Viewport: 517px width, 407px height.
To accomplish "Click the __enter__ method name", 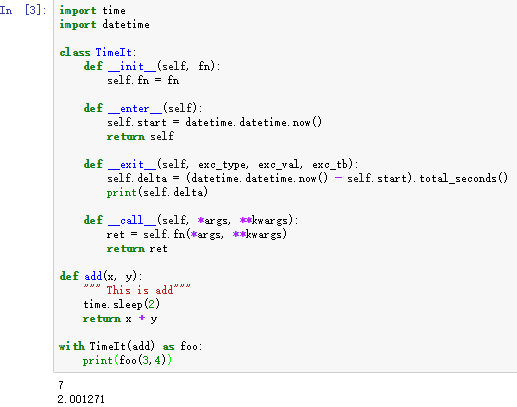I will point(135,108).
